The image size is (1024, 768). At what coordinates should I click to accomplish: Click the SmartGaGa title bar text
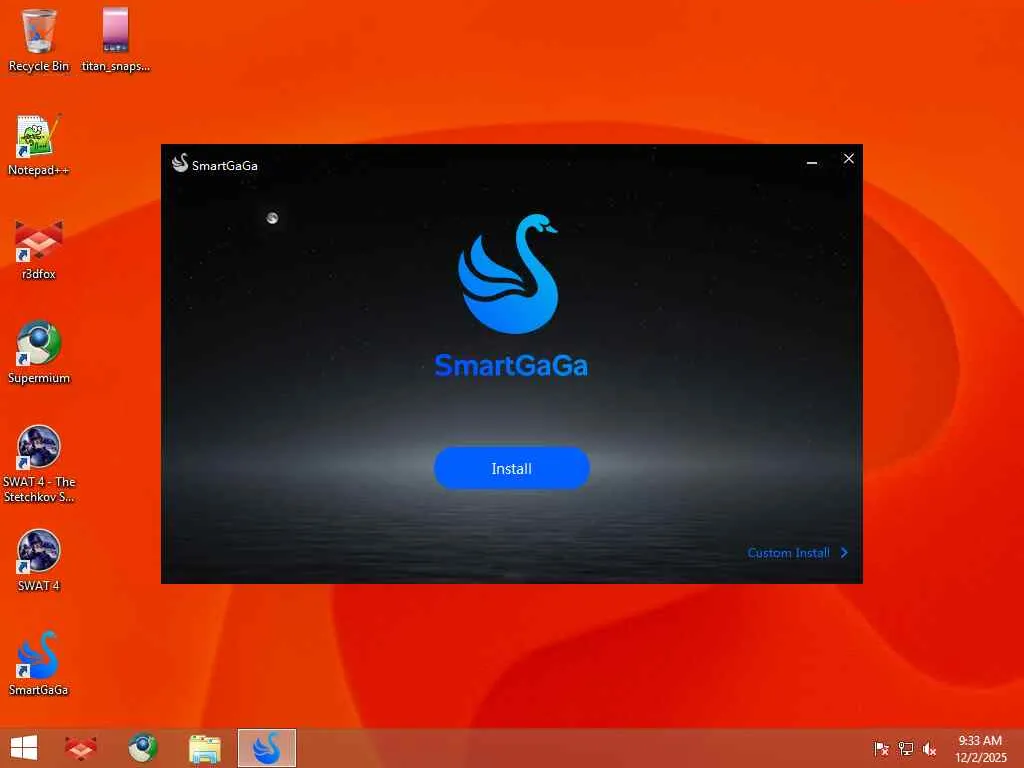pos(225,165)
